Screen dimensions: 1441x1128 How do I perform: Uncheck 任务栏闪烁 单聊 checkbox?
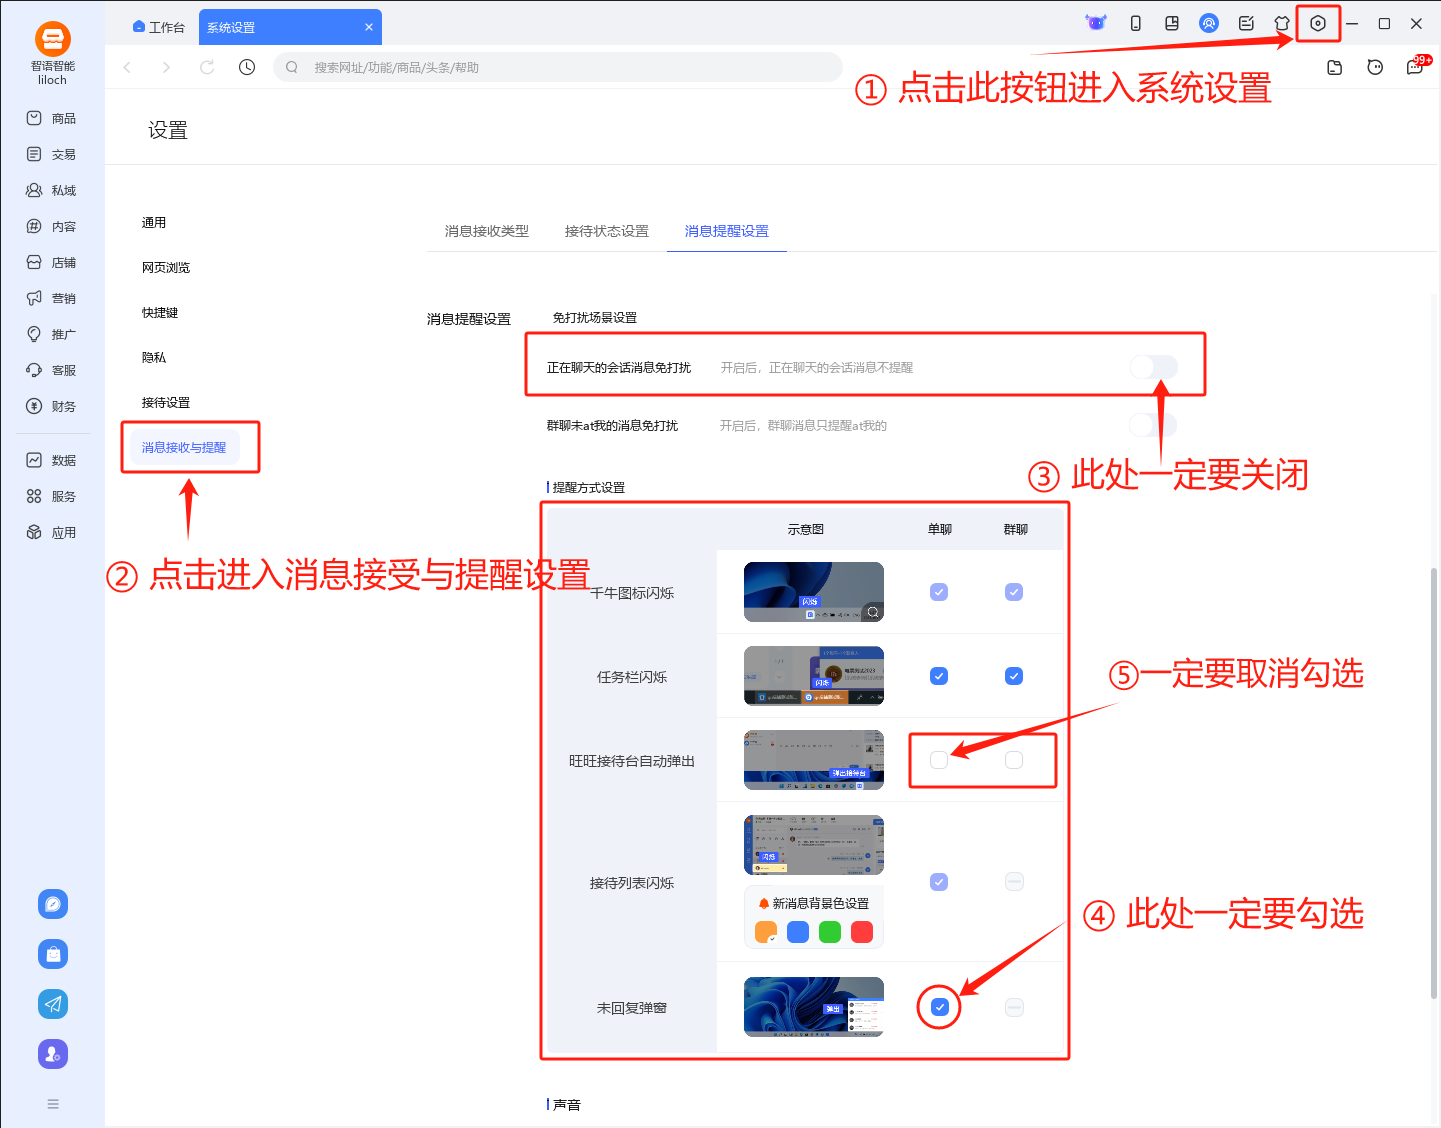[x=938, y=676]
